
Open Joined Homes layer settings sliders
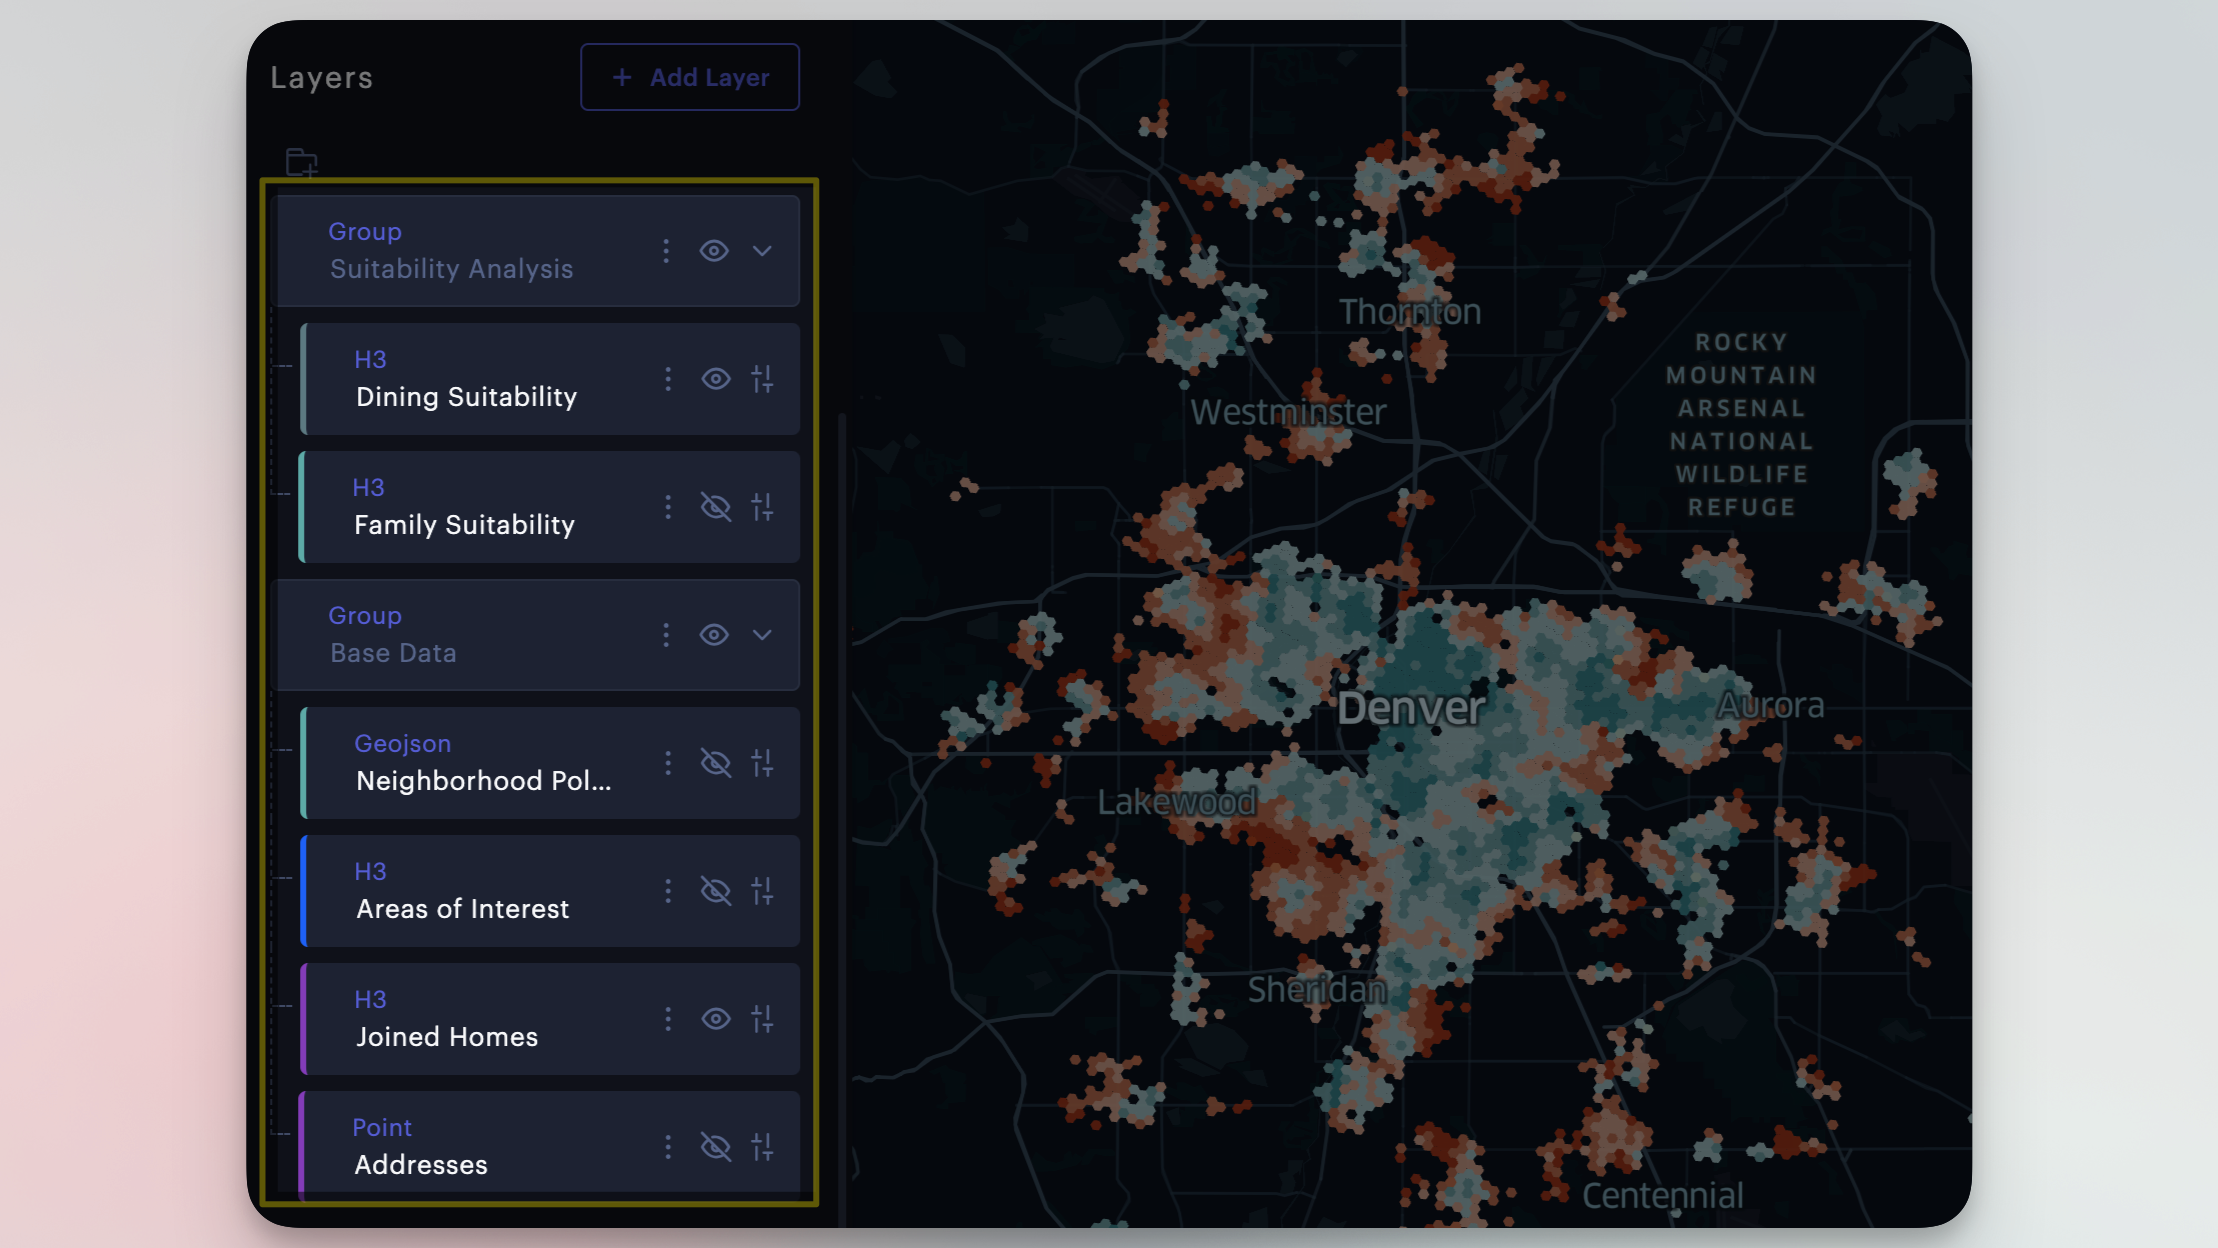[762, 1019]
